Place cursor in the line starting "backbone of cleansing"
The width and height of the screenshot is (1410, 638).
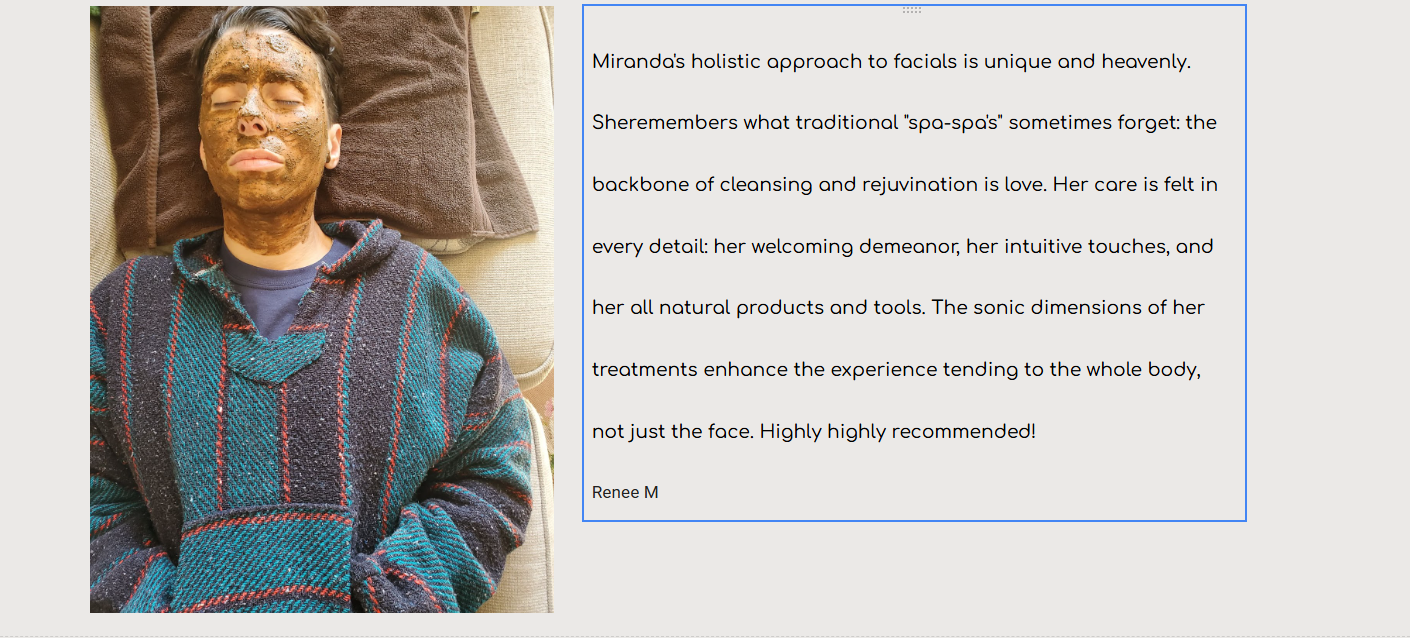(905, 185)
